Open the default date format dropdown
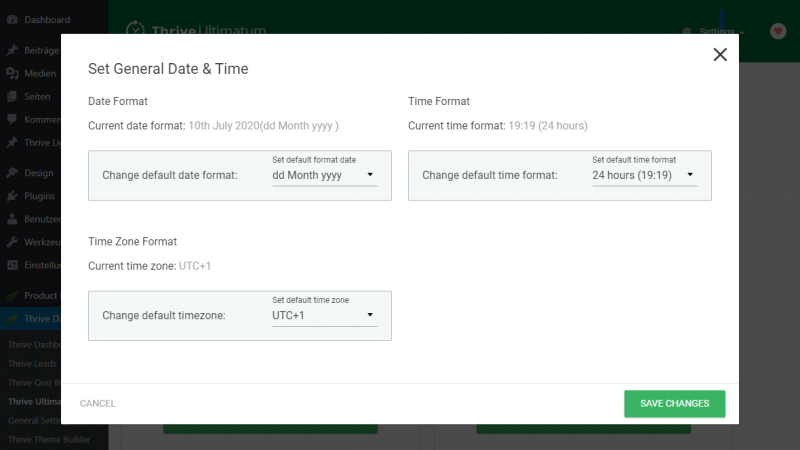Viewport: 800px width, 450px height. (323, 175)
